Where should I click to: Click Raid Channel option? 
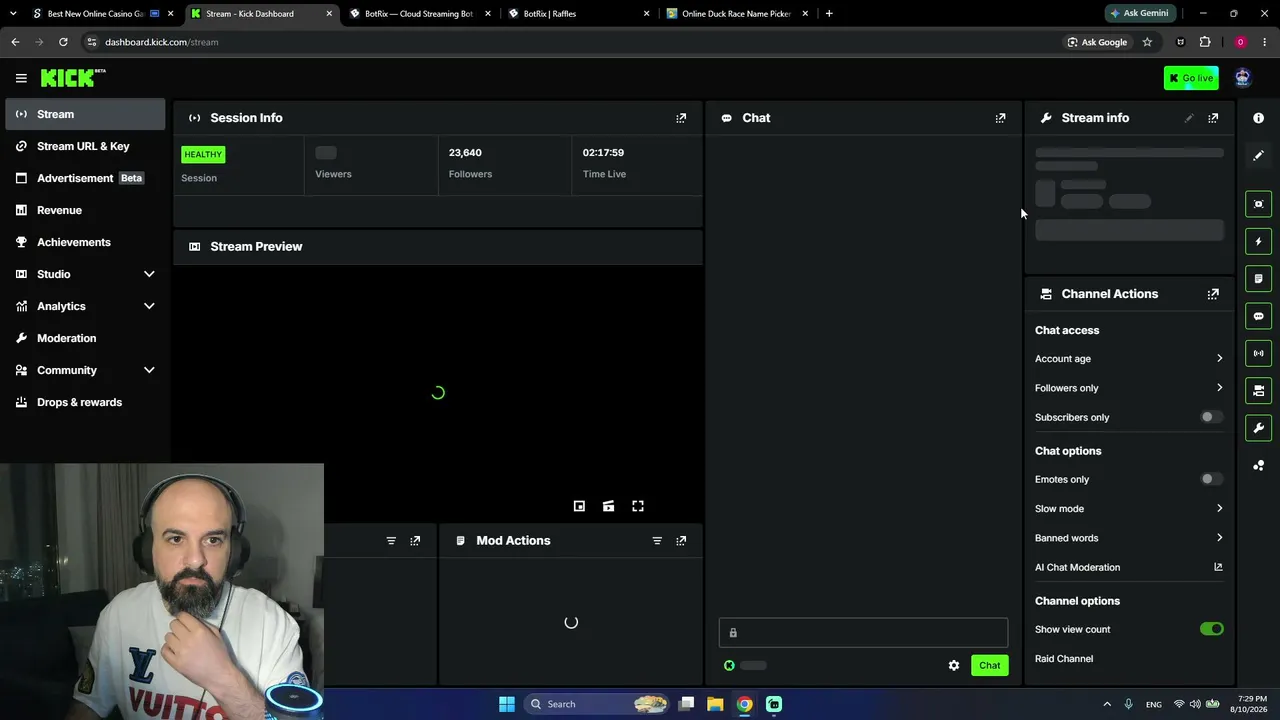tap(1064, 659)
